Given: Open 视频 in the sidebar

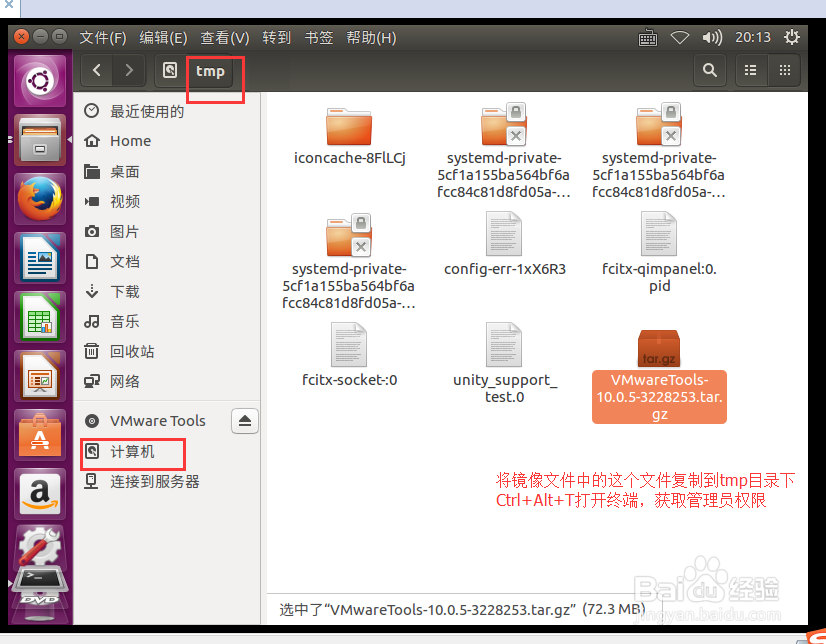Looking at the screenshot, I should coord(169,201).
